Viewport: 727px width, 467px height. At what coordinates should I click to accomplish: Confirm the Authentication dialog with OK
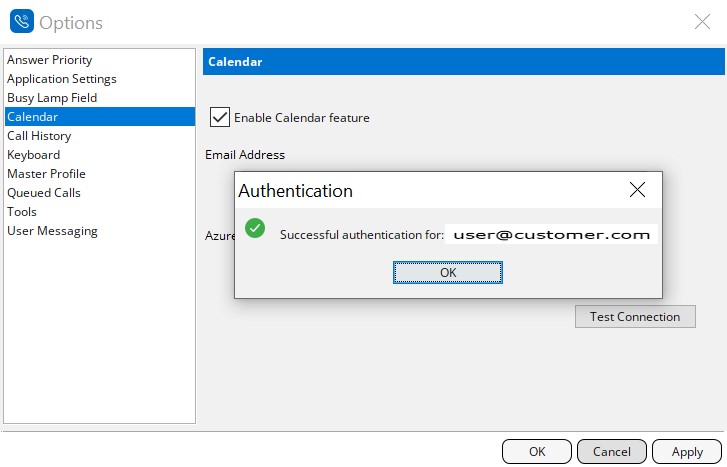[448, 273]
